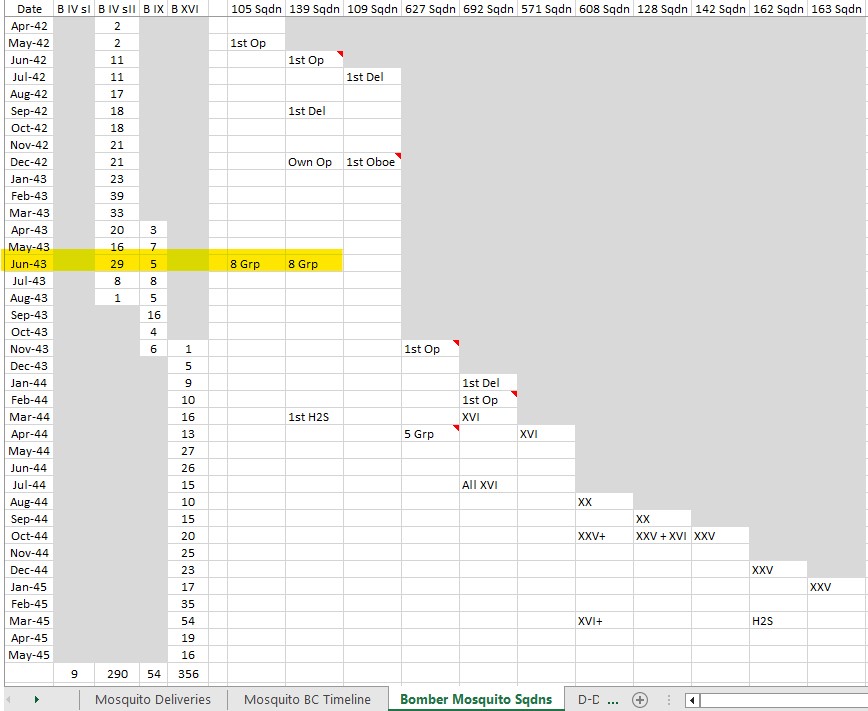Click 8 Grp under 139 Sqdn
Viewport: 868px width, 711px height.
tap(314, 264)
